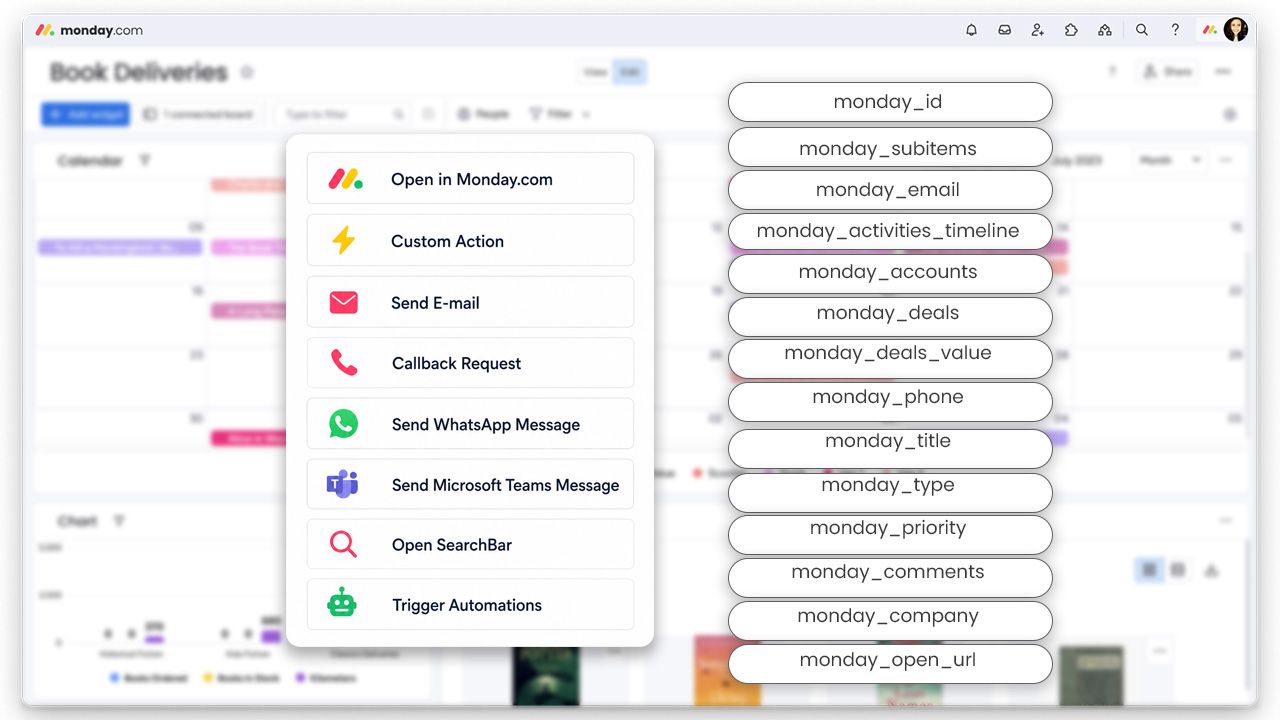Screen dimensions: 1280x720
Task: Choose Send WhatsApp Message
Action: 470,424
